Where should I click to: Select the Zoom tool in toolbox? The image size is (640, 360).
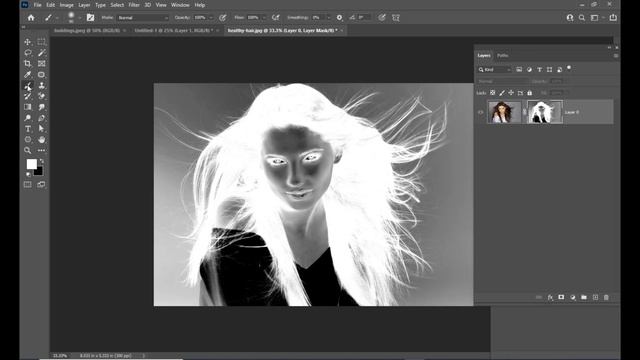[x=28, y=151]
